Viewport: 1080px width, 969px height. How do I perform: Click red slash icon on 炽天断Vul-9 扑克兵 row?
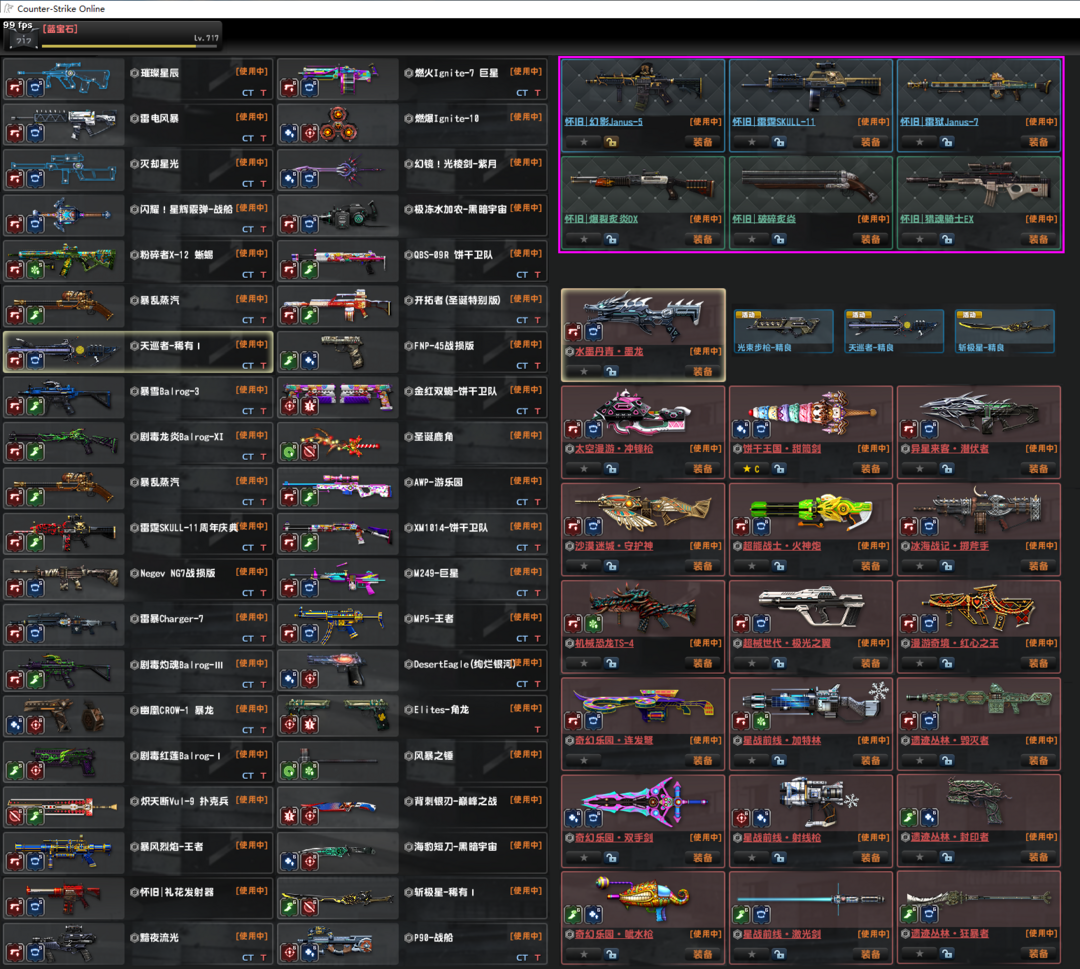pos(15,816)
